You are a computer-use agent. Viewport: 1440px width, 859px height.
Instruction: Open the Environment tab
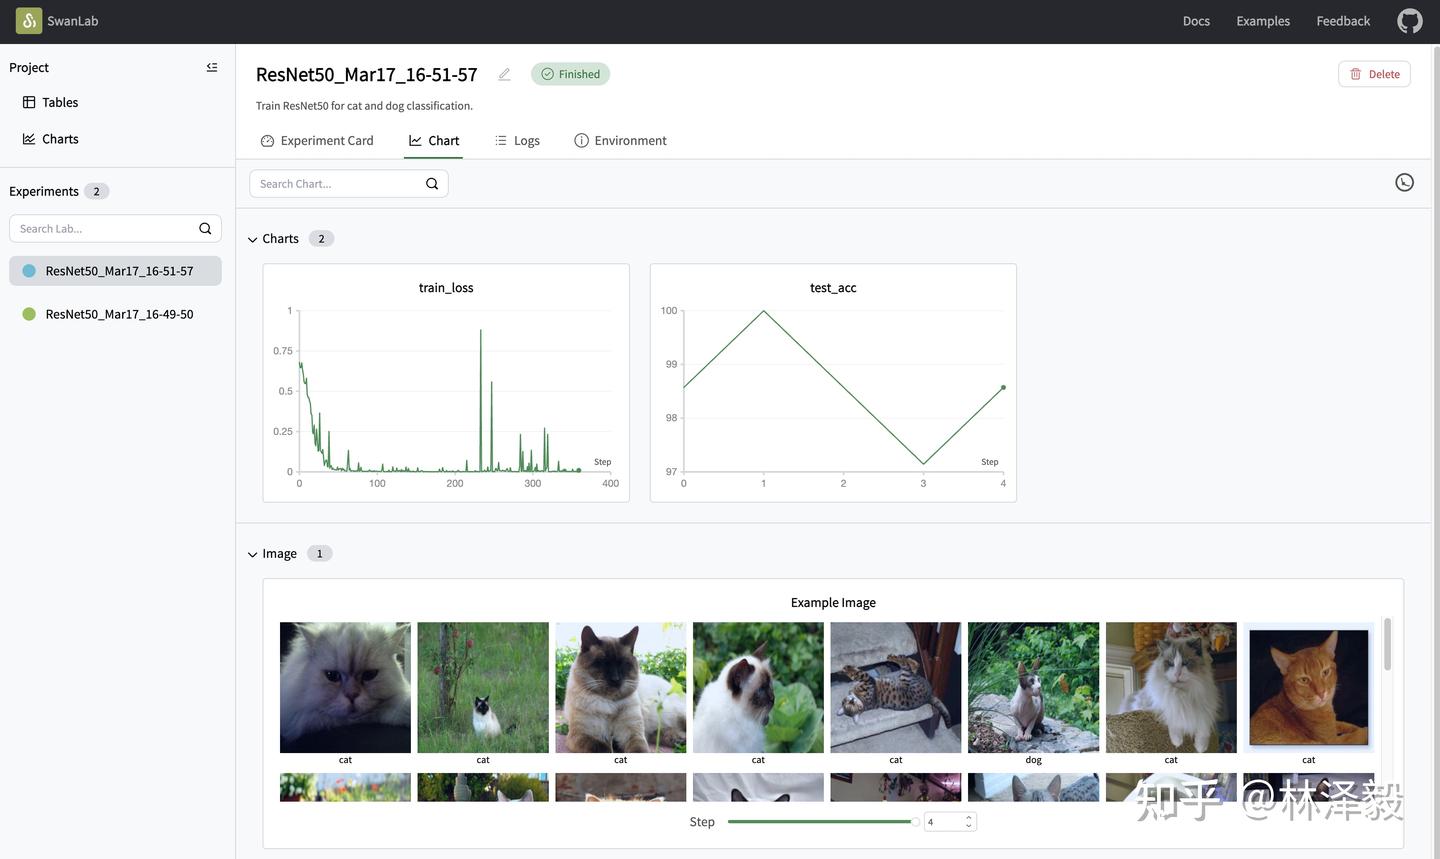[x=620, y=141]
